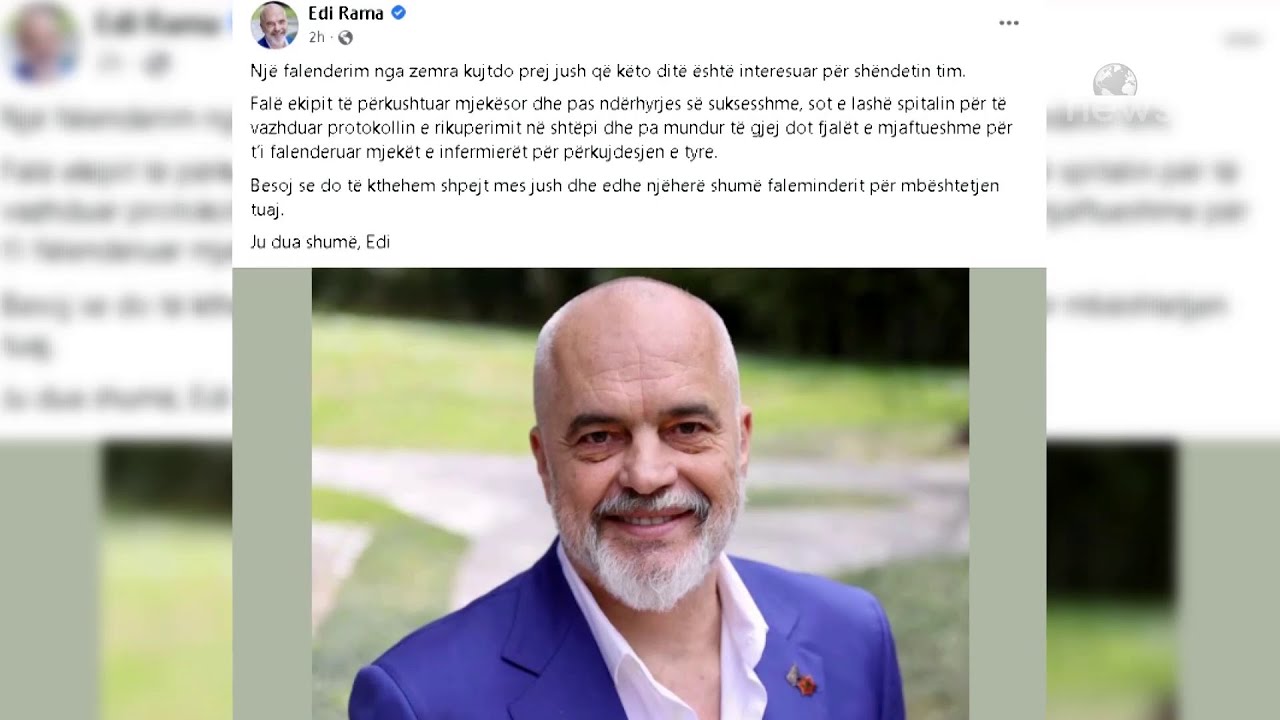
Task: Click the blue verified badge beside Edi Rama
Action: [x=398, y=13]
